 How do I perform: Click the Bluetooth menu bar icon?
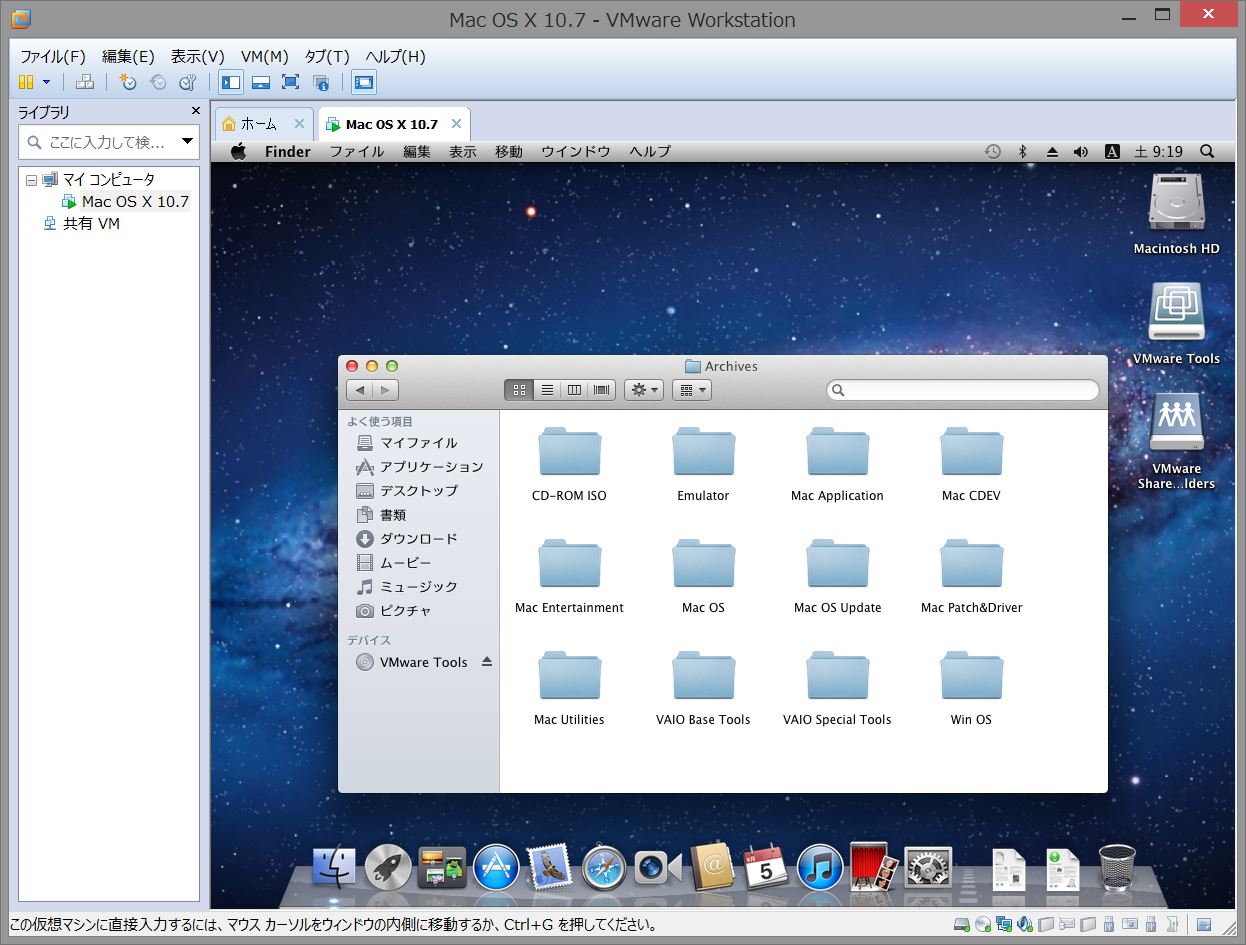coord(1022,152)
